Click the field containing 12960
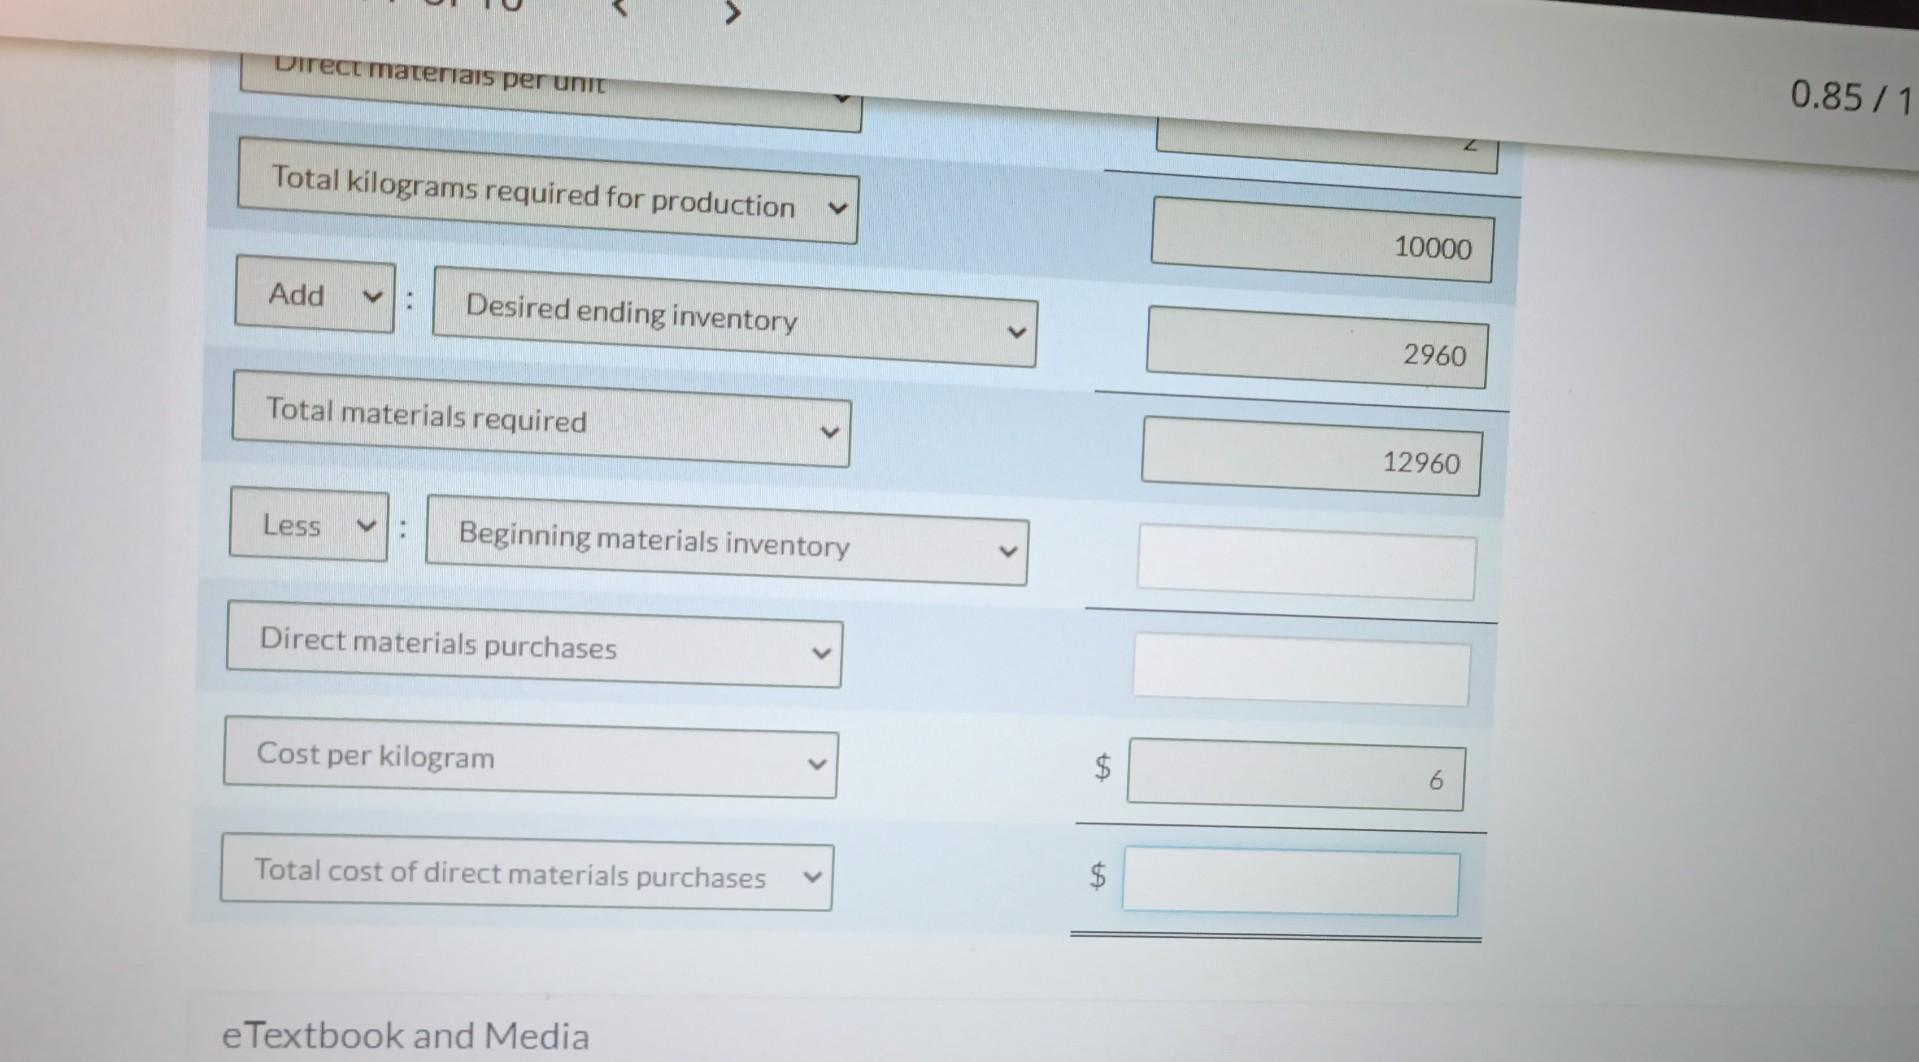This screenshot has width=1919, height=1062. pos(1311,456)
